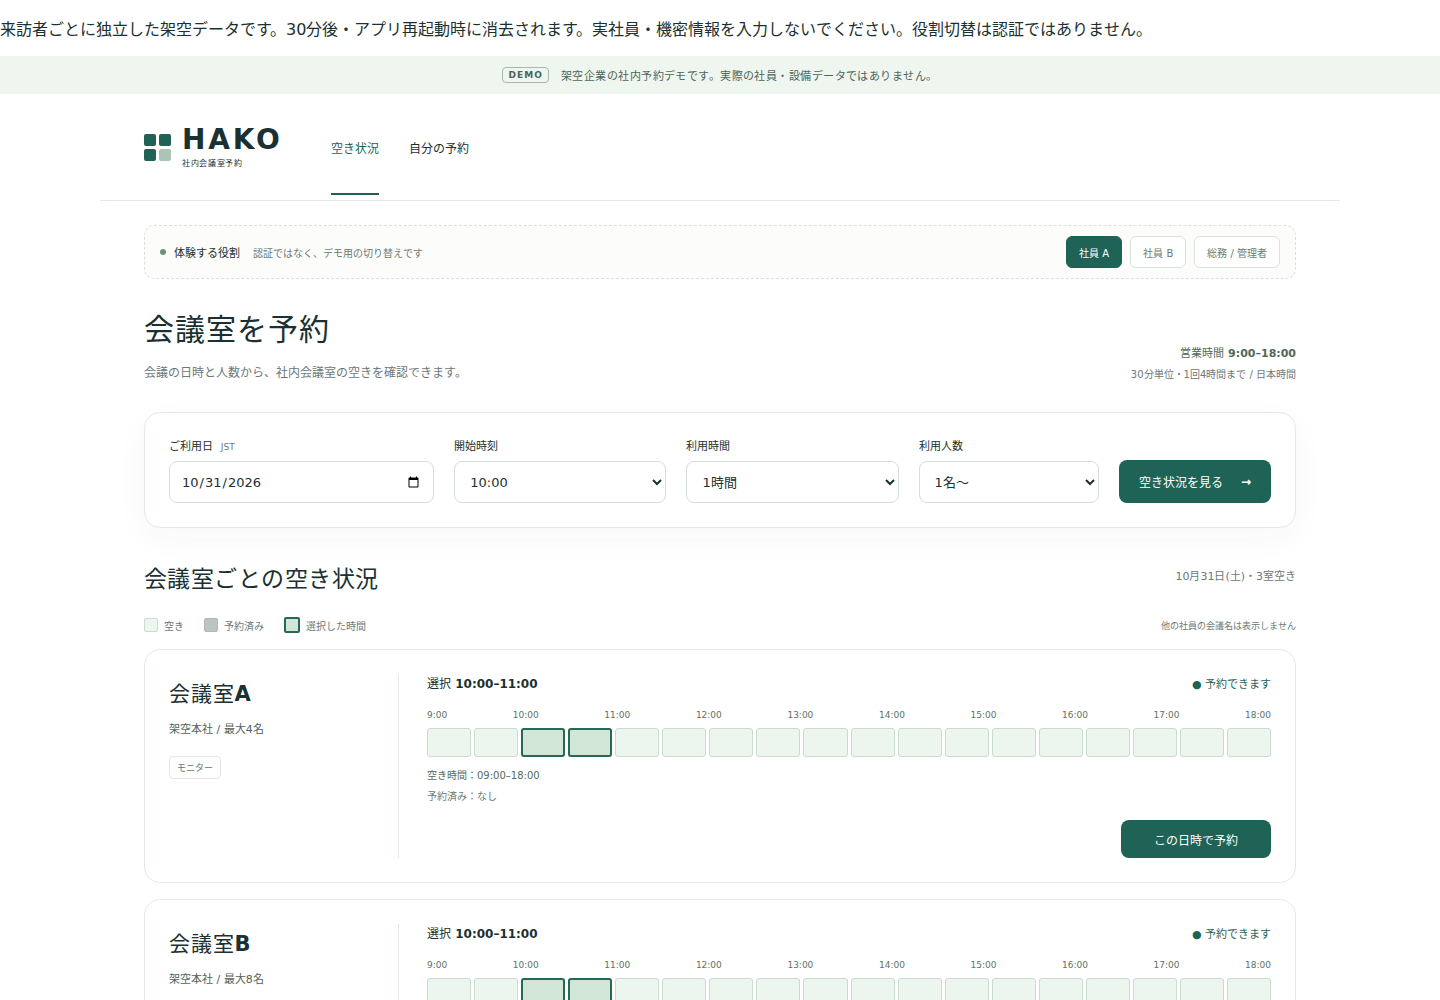Select the 10:00 slot in 会議室A timeline

tap(543, 742)
